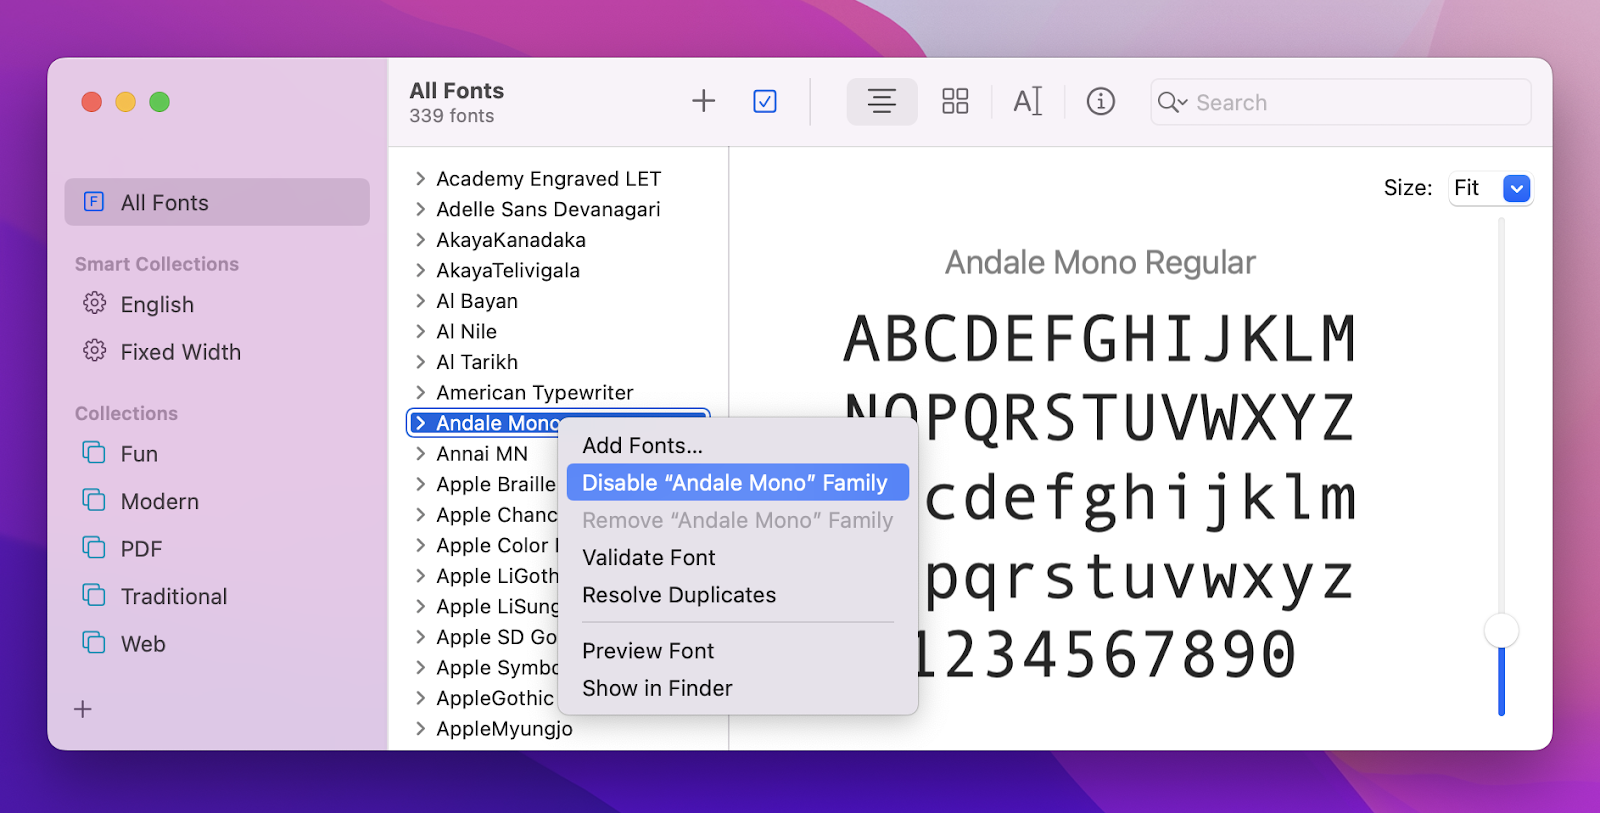Click the All Fonts sidebar icon
Image resolution: width=1600 pixels, height=813 pixels.
tap(94, 202)
